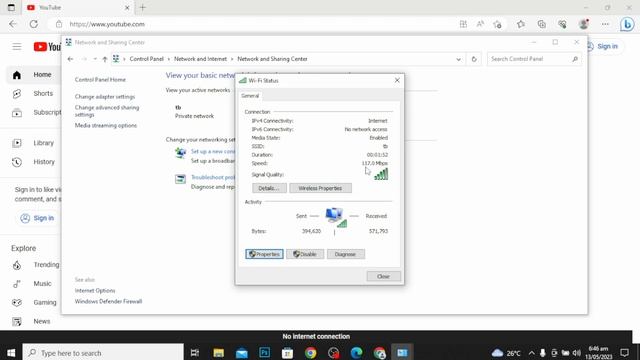Click the Edge browser back button

click(13, 24)
